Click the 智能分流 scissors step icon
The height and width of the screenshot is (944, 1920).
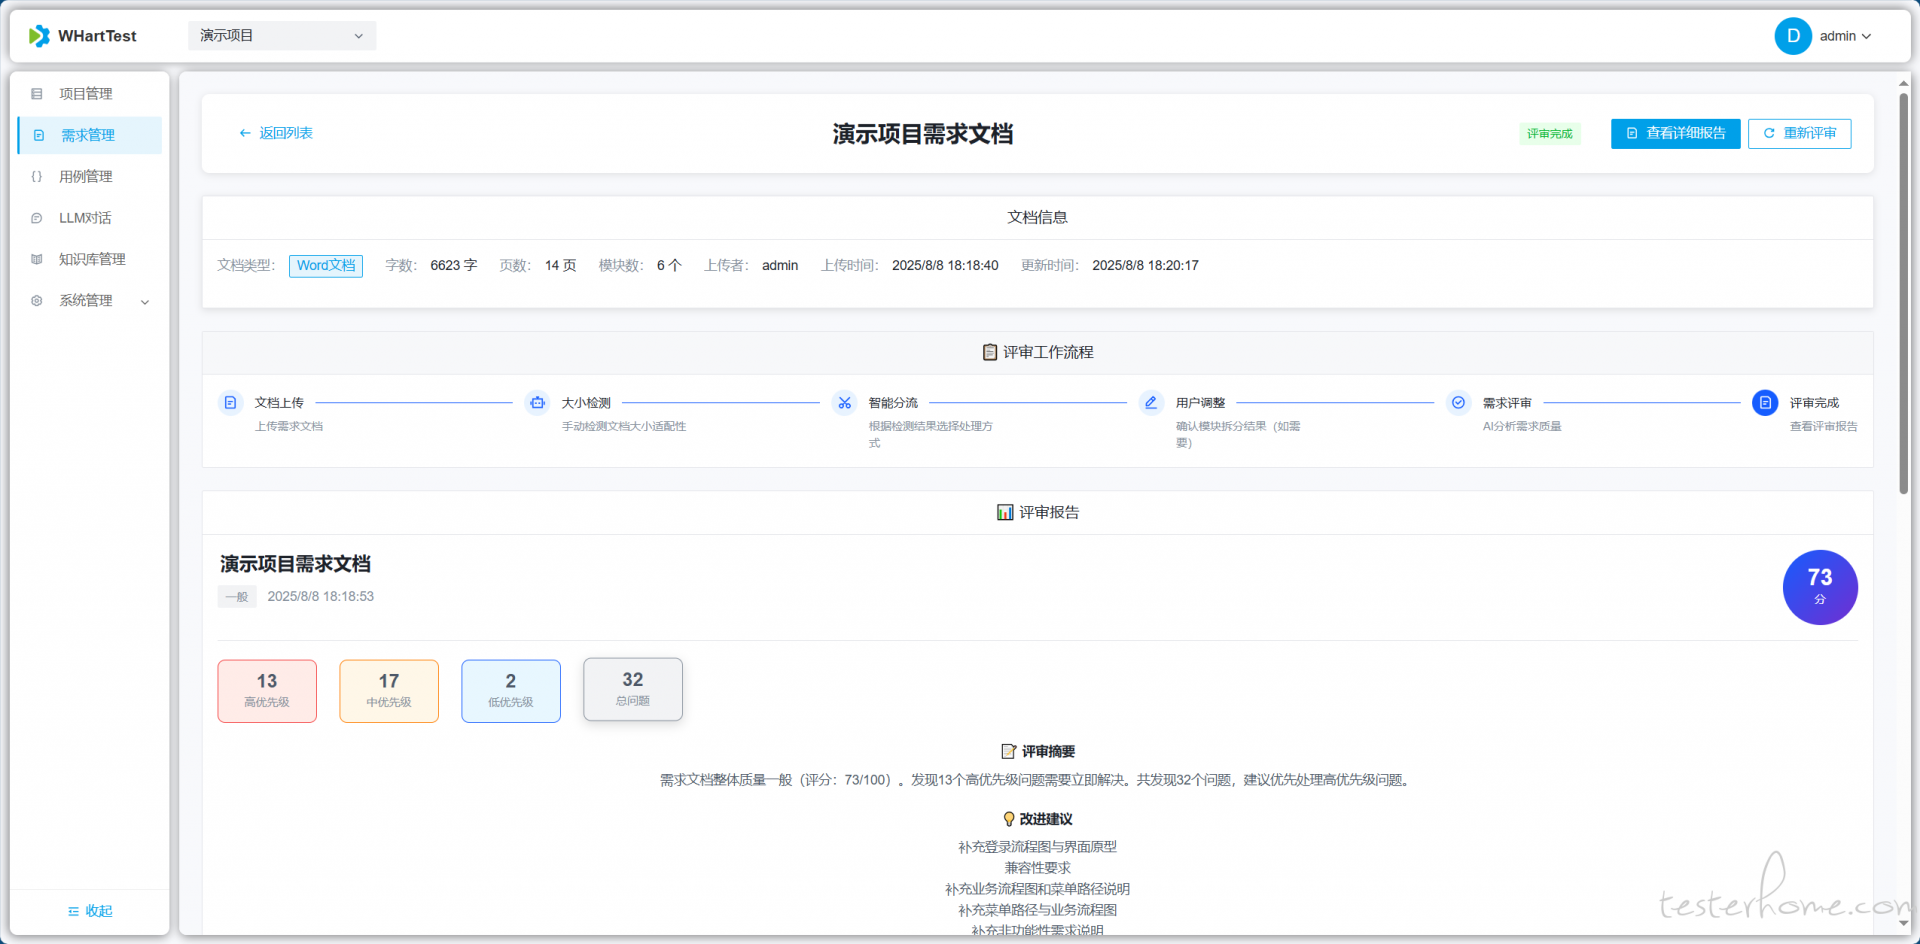[845, 403]
